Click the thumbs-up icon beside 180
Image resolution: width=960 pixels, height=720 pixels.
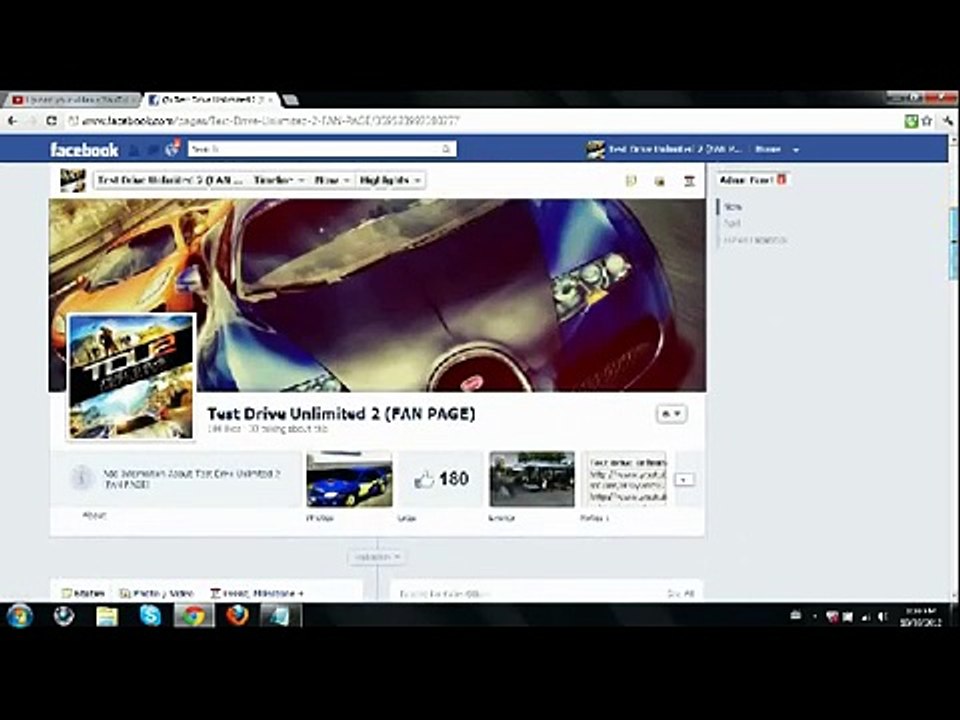[x=424, y=479]
